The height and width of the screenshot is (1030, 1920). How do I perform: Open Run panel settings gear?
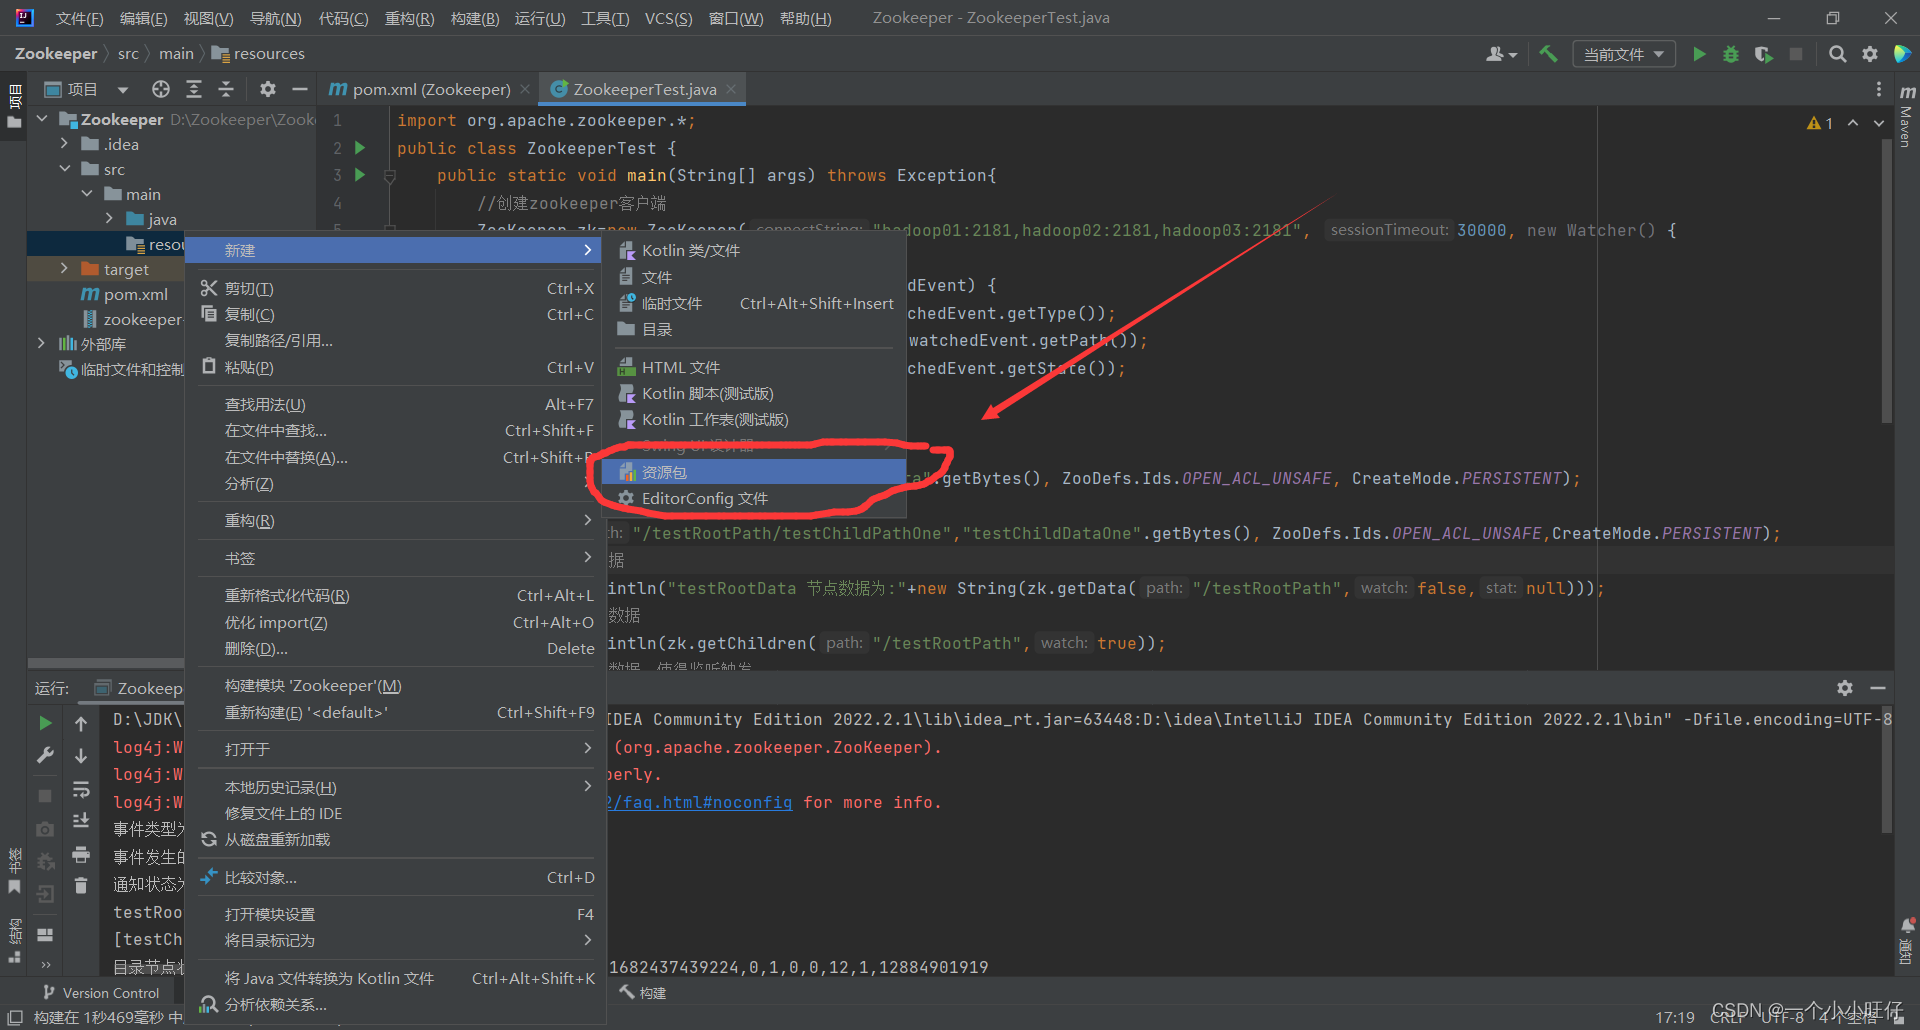pyautogui.click(x=1845, y=688)
